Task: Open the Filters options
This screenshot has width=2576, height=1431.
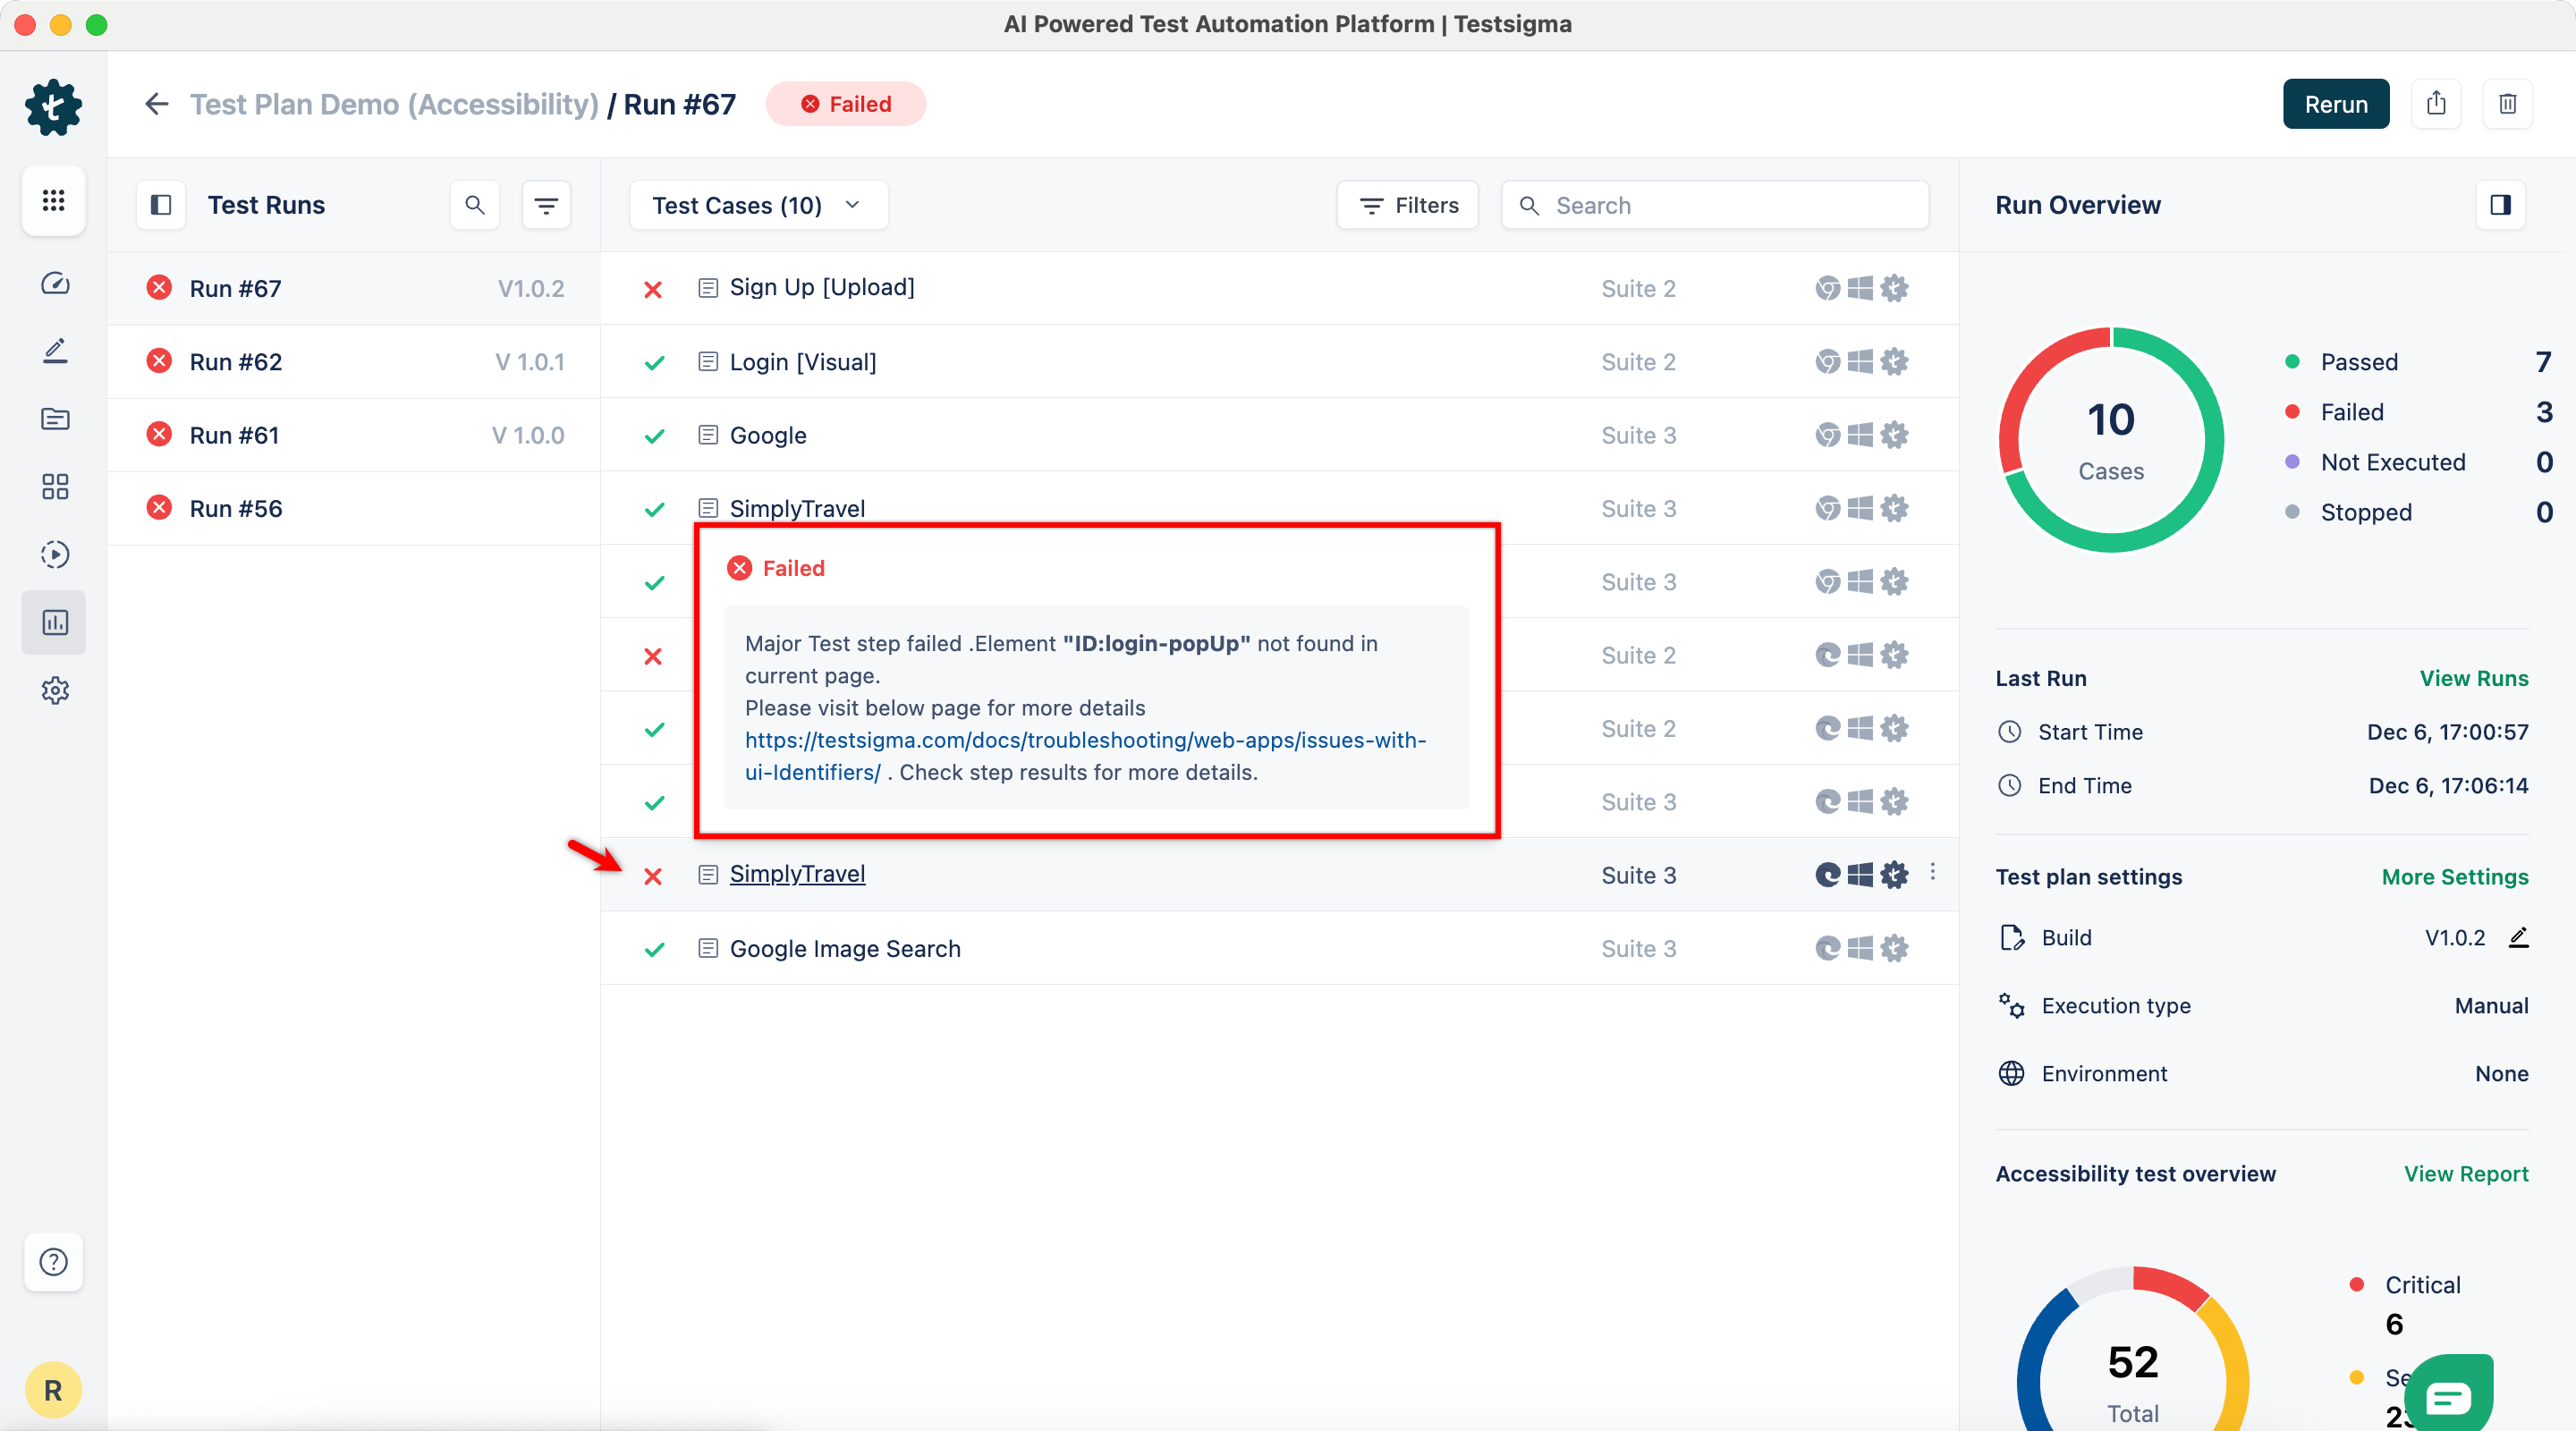Action: pos(1408,205)
